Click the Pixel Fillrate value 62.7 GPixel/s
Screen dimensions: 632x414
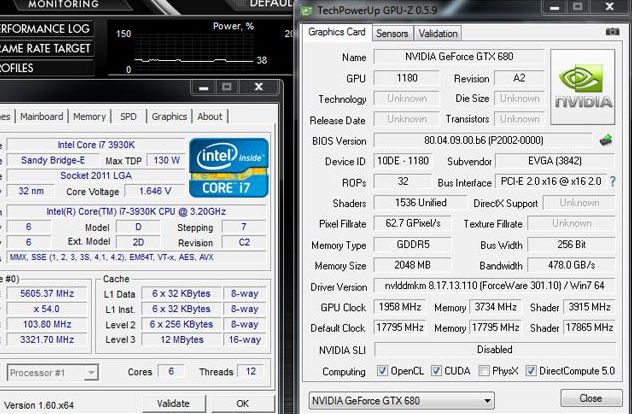[412, 223]
